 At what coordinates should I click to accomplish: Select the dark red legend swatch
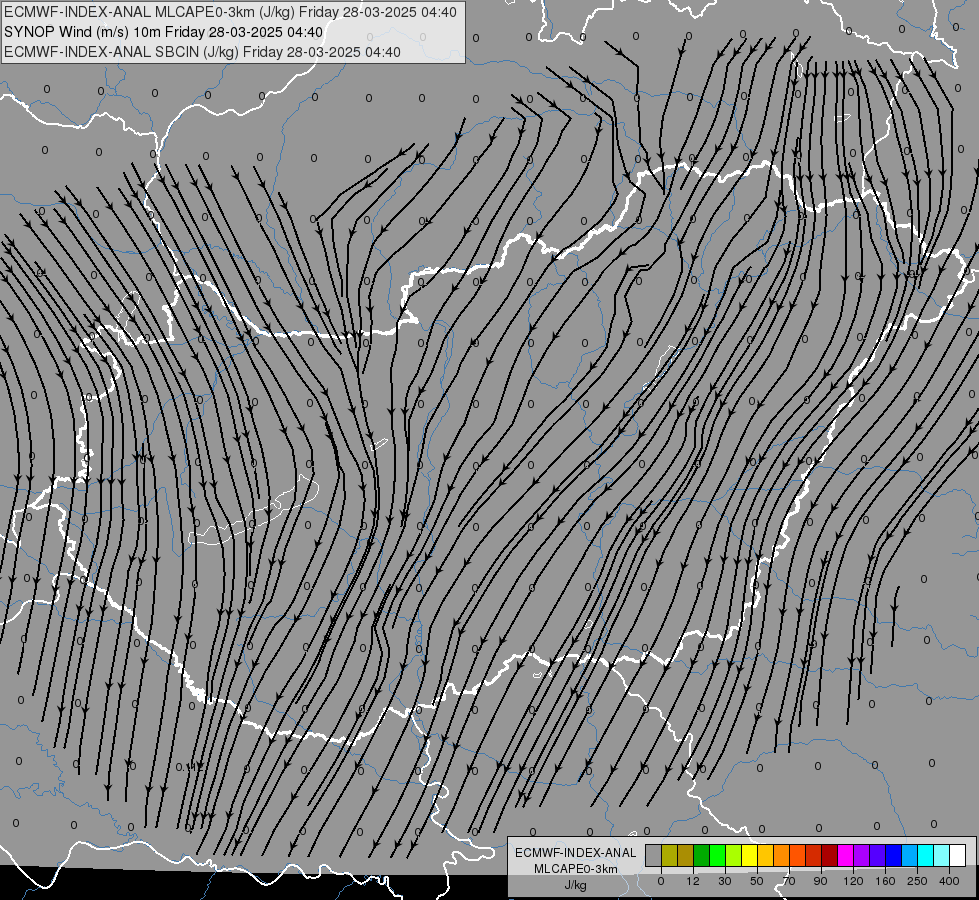[x=829, y=856]
